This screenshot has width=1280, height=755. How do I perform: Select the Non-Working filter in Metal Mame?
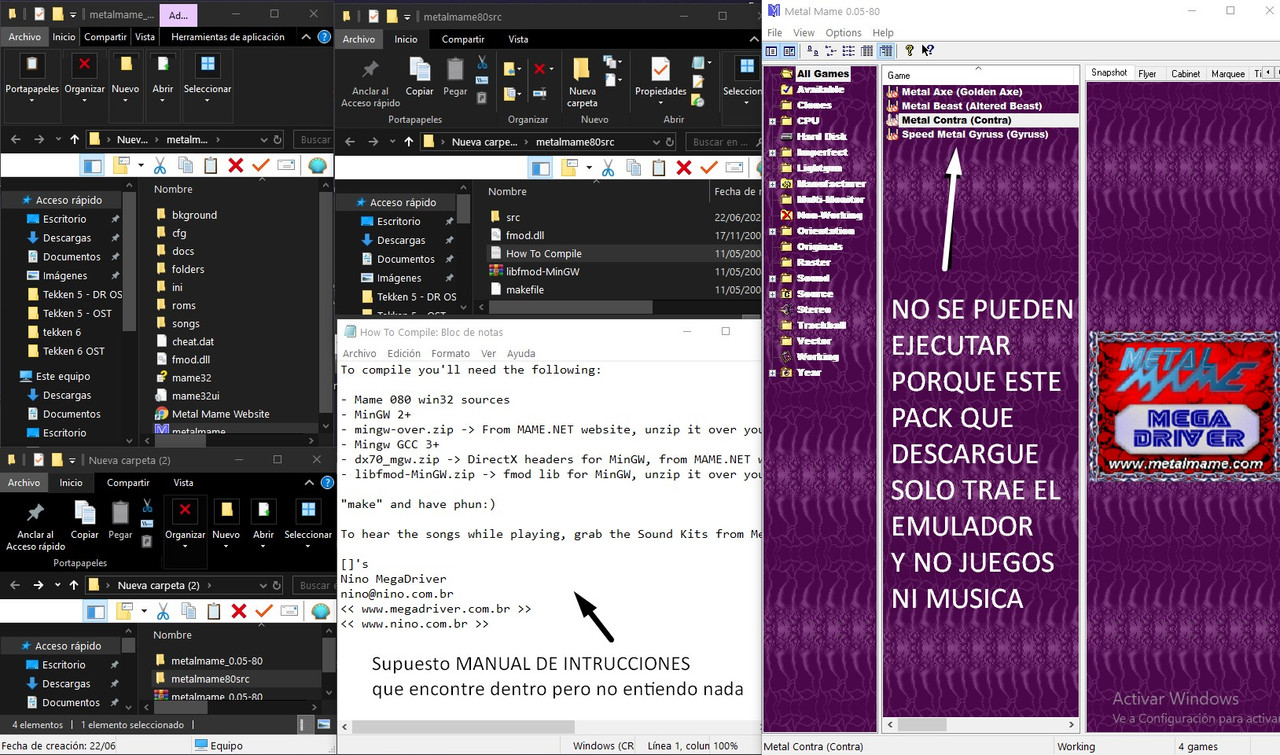pos(829,214)
